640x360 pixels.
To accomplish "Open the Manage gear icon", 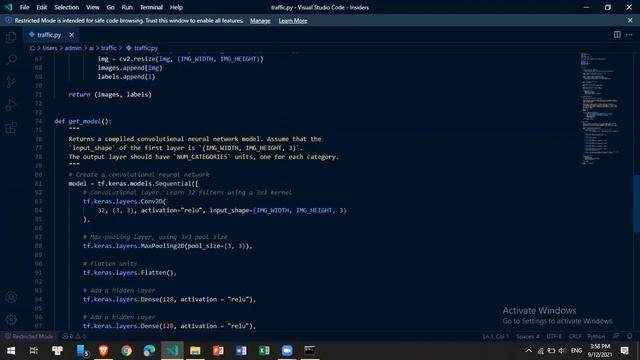I will (11, 319).
